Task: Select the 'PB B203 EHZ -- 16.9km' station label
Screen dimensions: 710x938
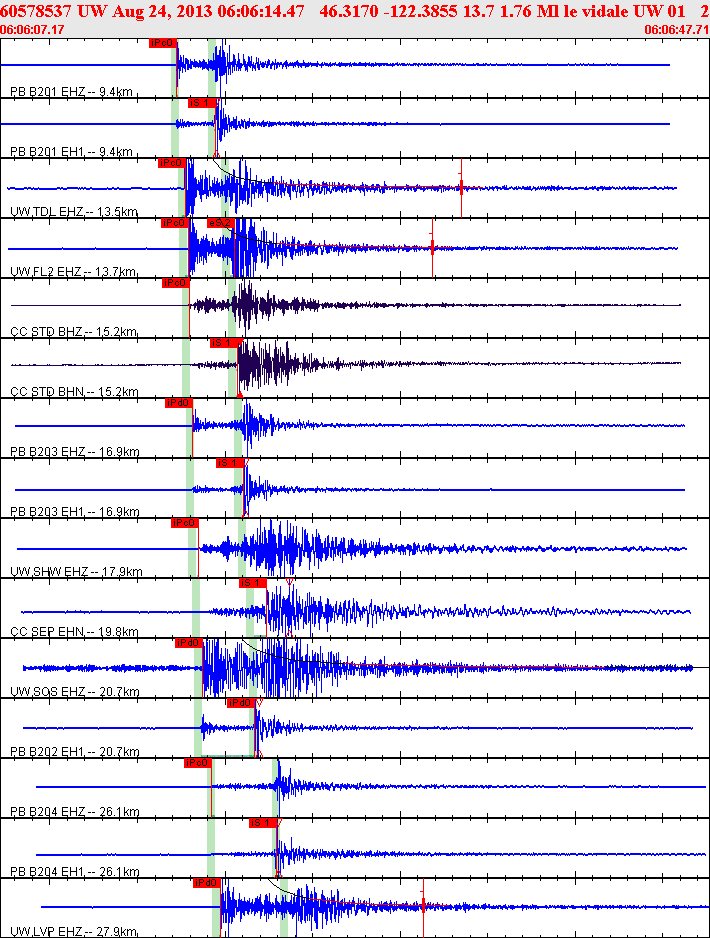Action: 75,451
